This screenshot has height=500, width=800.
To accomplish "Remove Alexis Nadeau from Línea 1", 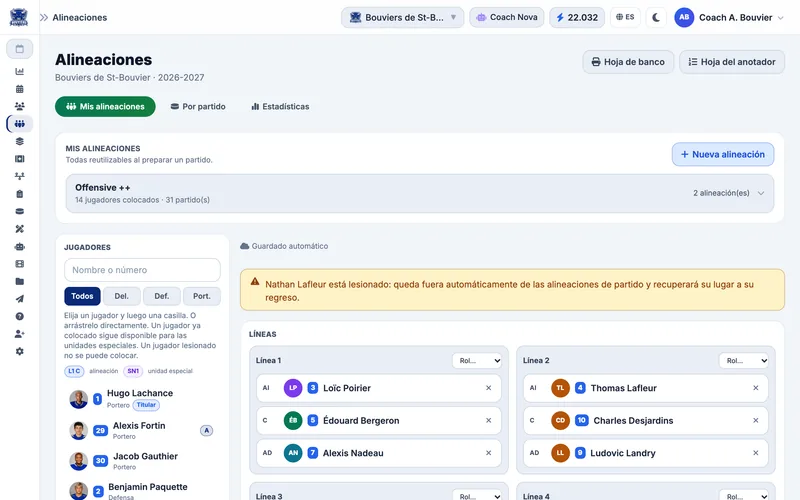I will point(488,453).
